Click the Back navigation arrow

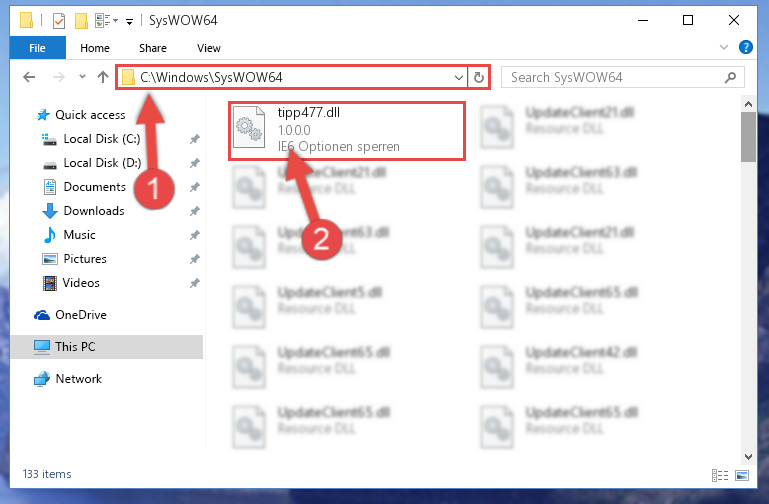coord(29,77)
